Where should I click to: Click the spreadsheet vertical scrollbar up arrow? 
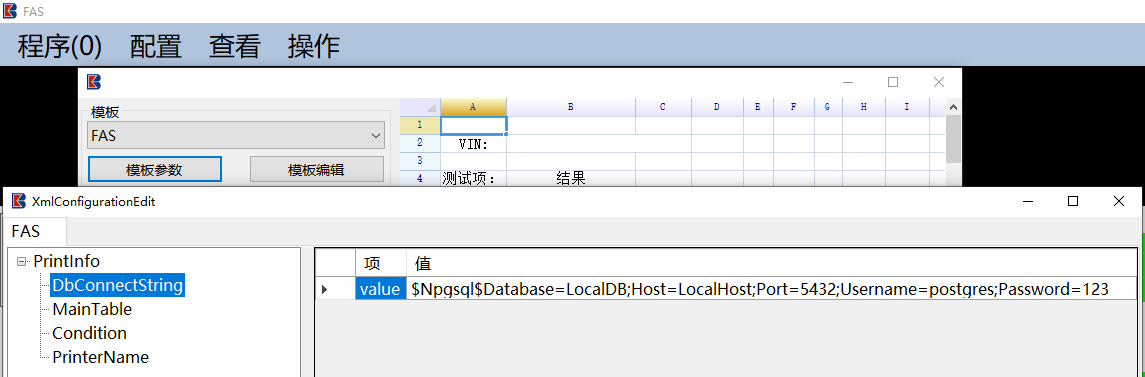[953, 107]
